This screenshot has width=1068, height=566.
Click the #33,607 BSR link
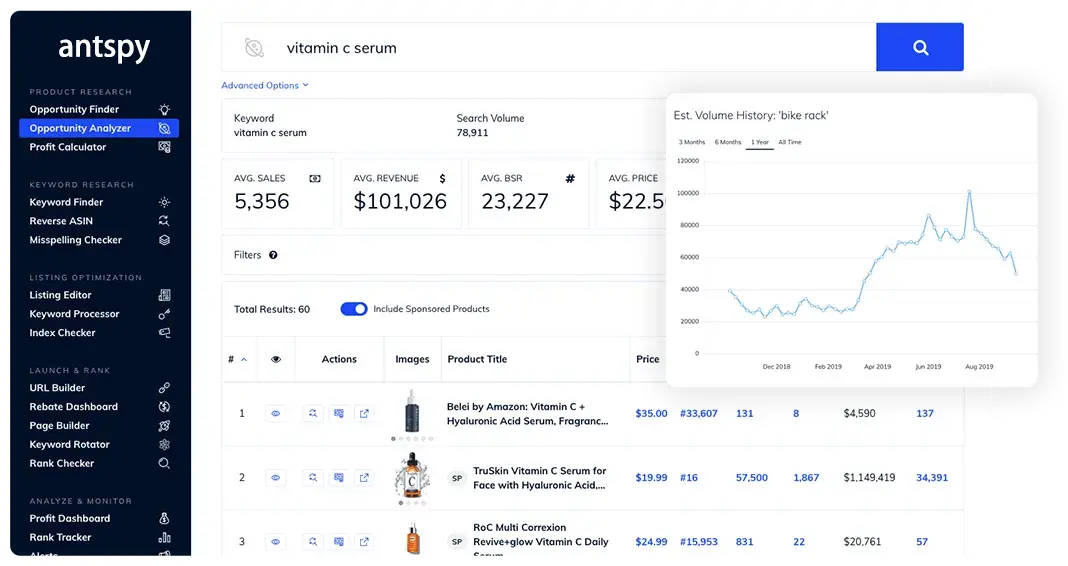[x=699, y=413]
